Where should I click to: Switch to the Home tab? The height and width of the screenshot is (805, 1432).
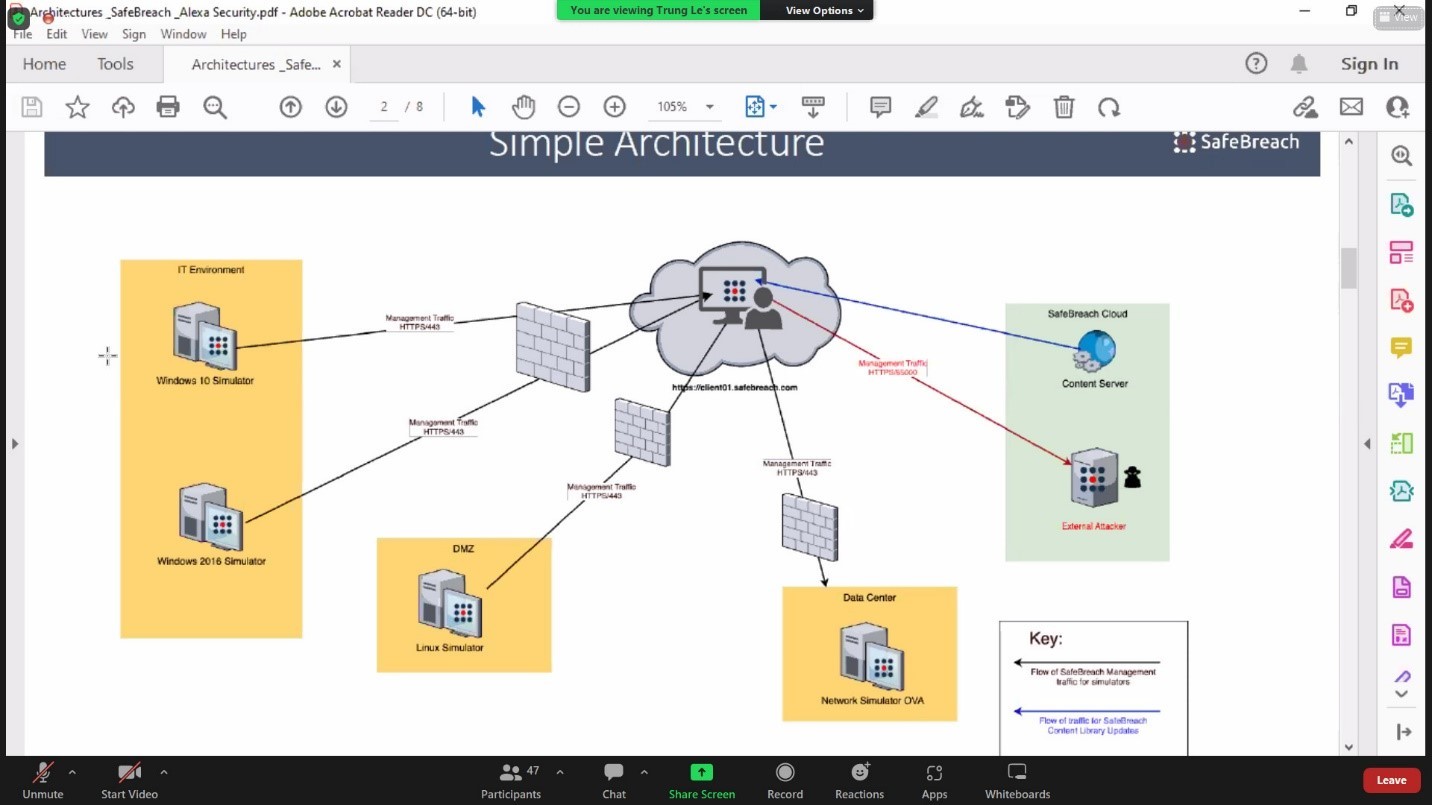(x=44, y=64)
